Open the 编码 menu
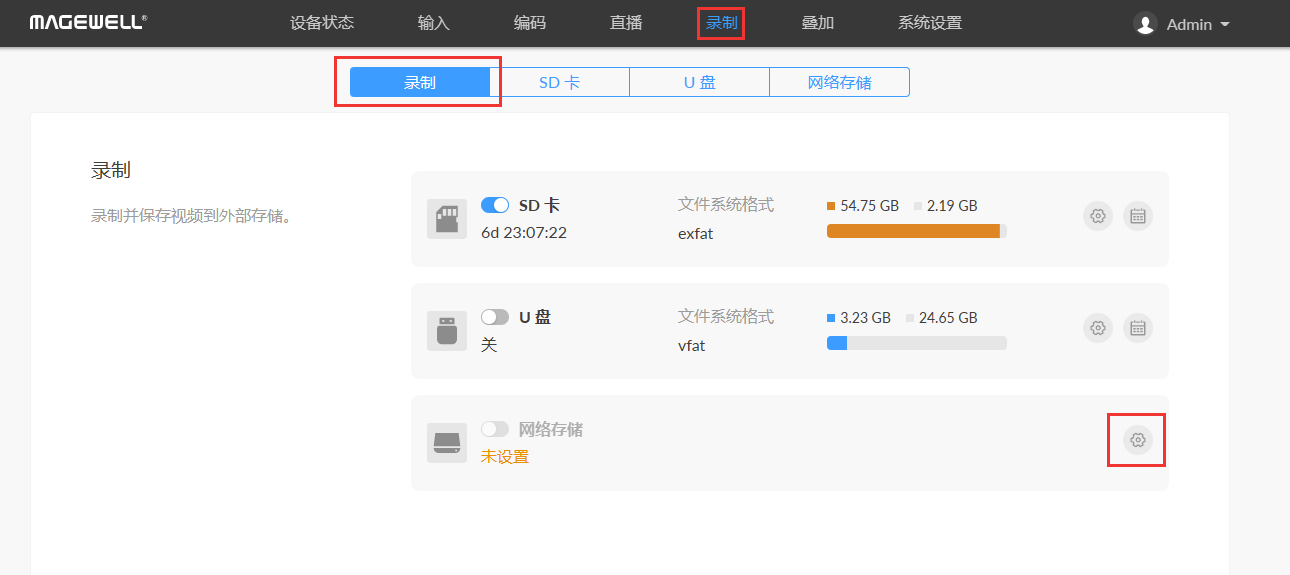1290x575 pixels. (529, 23)
